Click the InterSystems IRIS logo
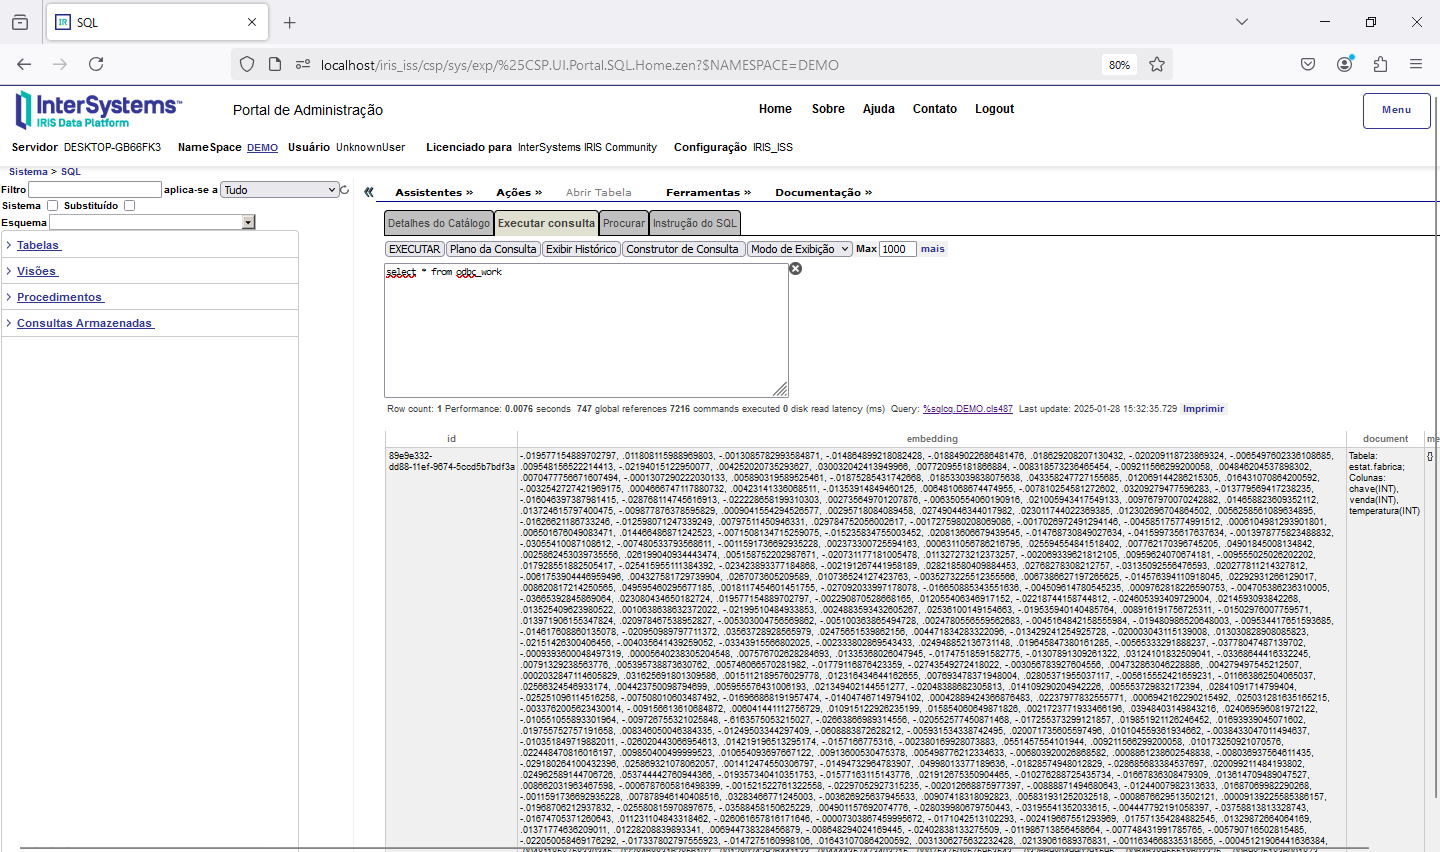1440x852 pixels. [x=98, y=110]
